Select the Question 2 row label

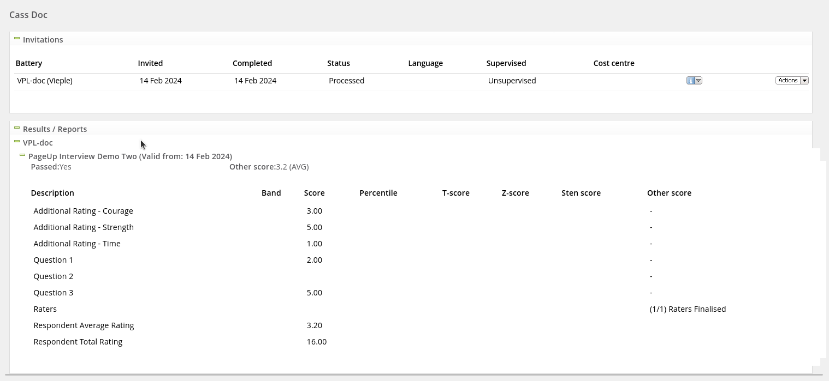click(53, 276)
